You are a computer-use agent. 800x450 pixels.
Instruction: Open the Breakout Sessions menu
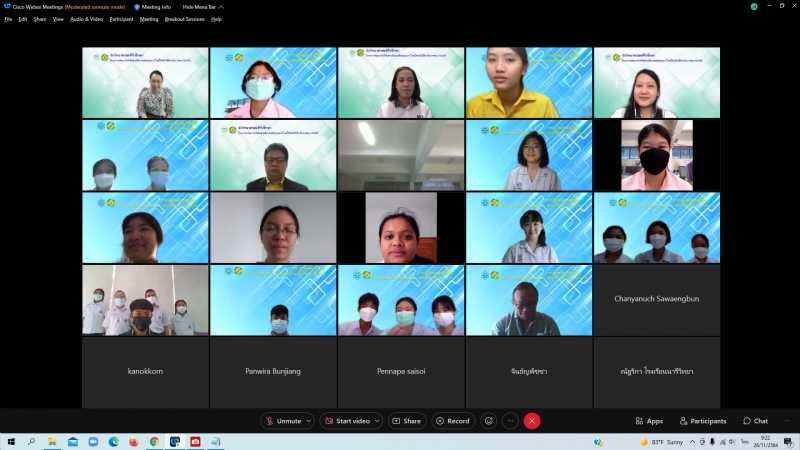coord(184,19)
